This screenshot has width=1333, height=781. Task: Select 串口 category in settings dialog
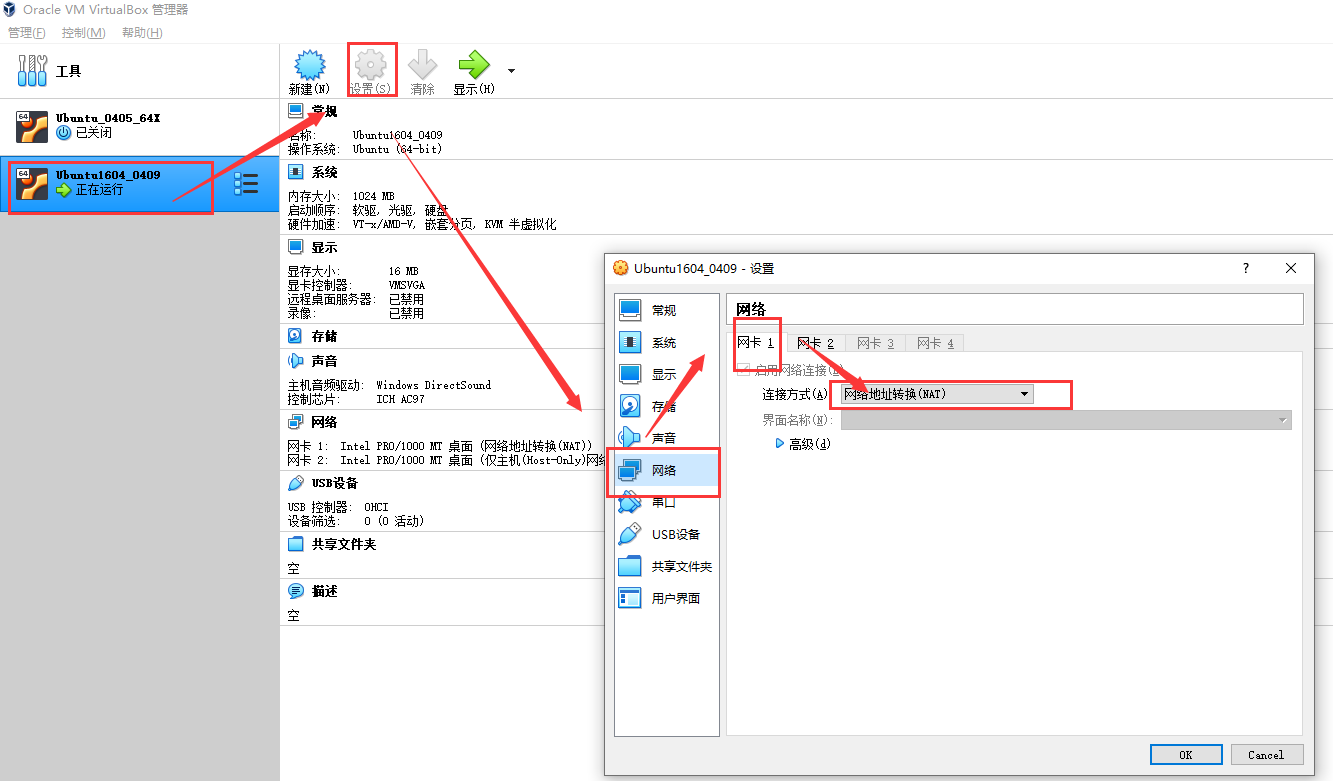[x=666, y=502]
